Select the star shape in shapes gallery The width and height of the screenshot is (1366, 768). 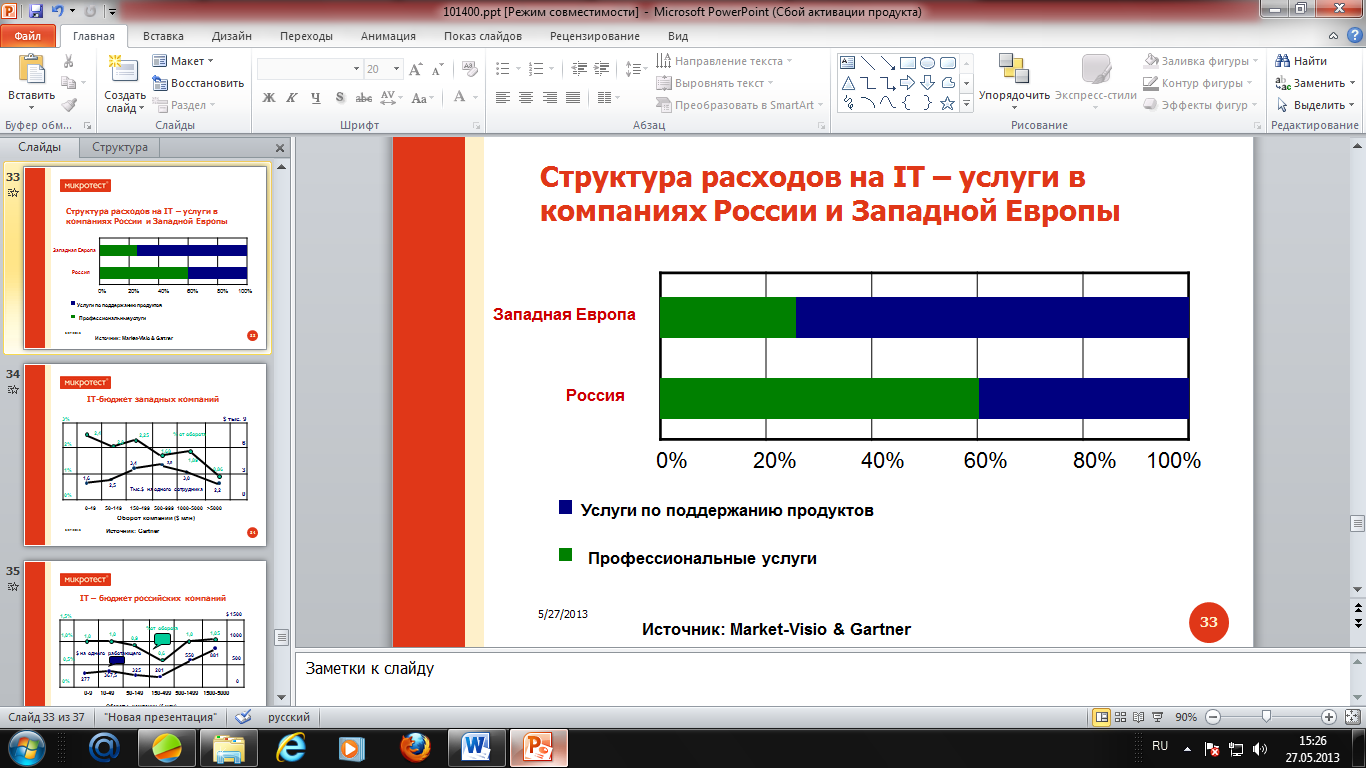coord(947,103)
